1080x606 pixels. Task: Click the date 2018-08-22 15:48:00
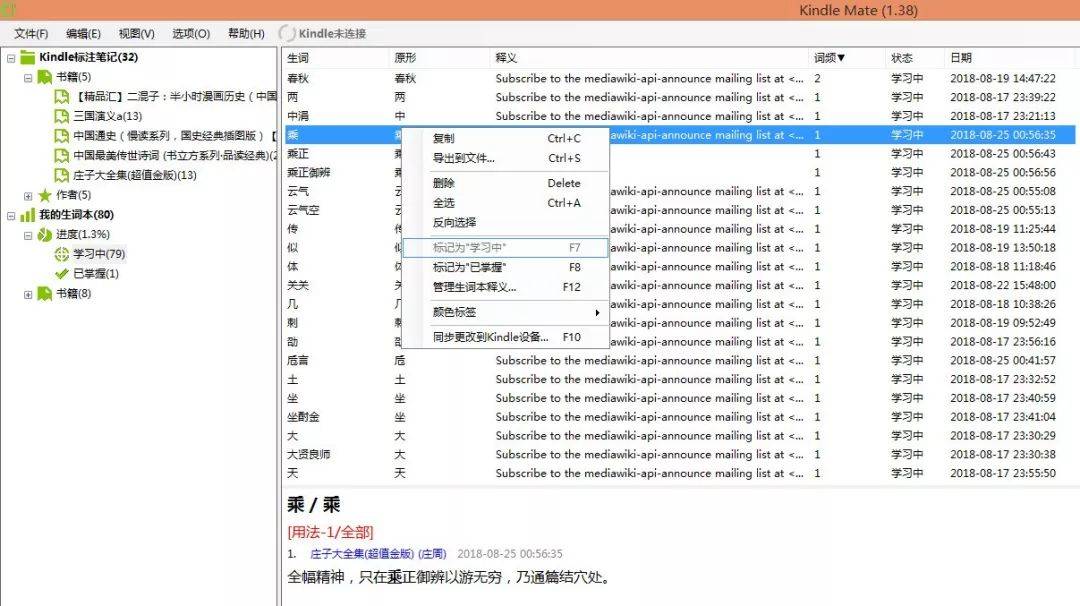coord(1003,285)
